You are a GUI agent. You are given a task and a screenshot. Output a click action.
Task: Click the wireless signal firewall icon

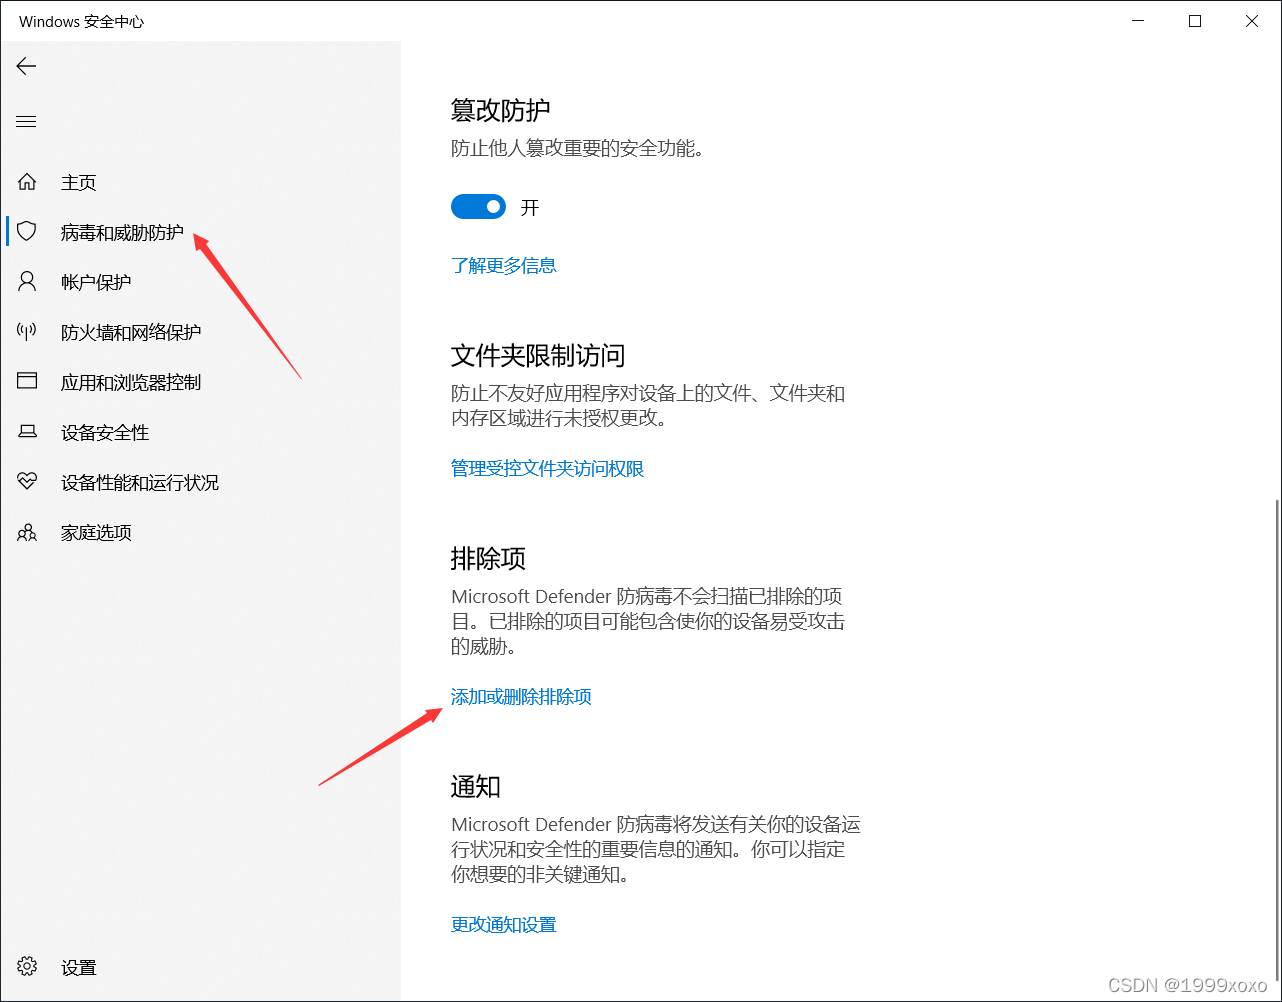coord(27,332)
